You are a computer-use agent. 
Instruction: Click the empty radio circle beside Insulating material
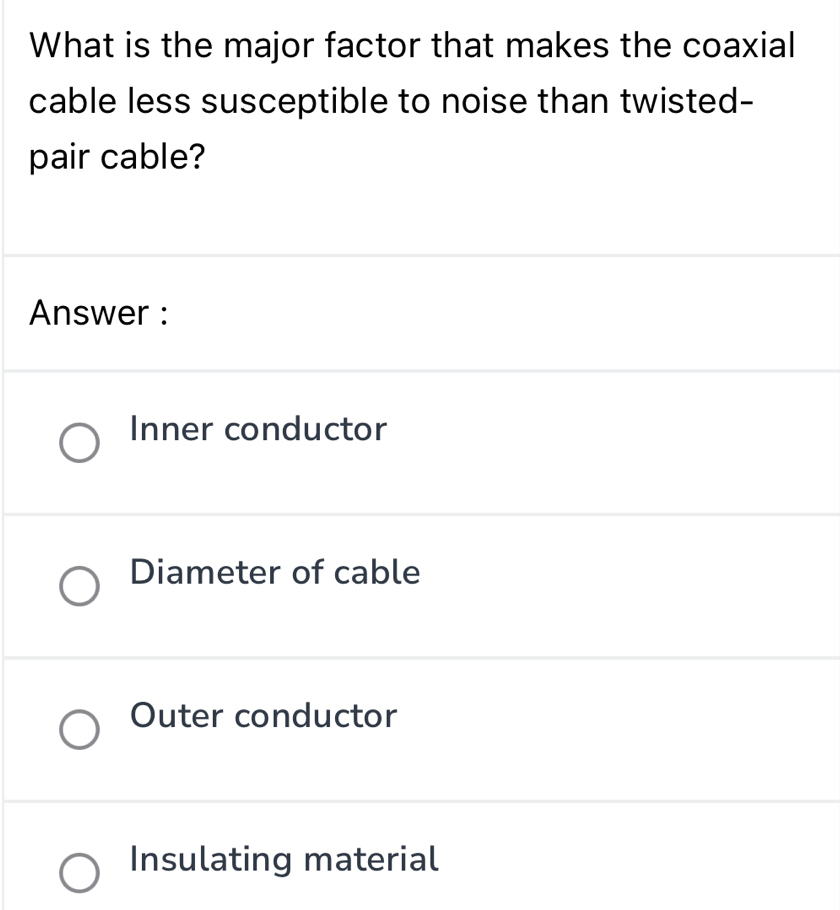click(82, 874)
